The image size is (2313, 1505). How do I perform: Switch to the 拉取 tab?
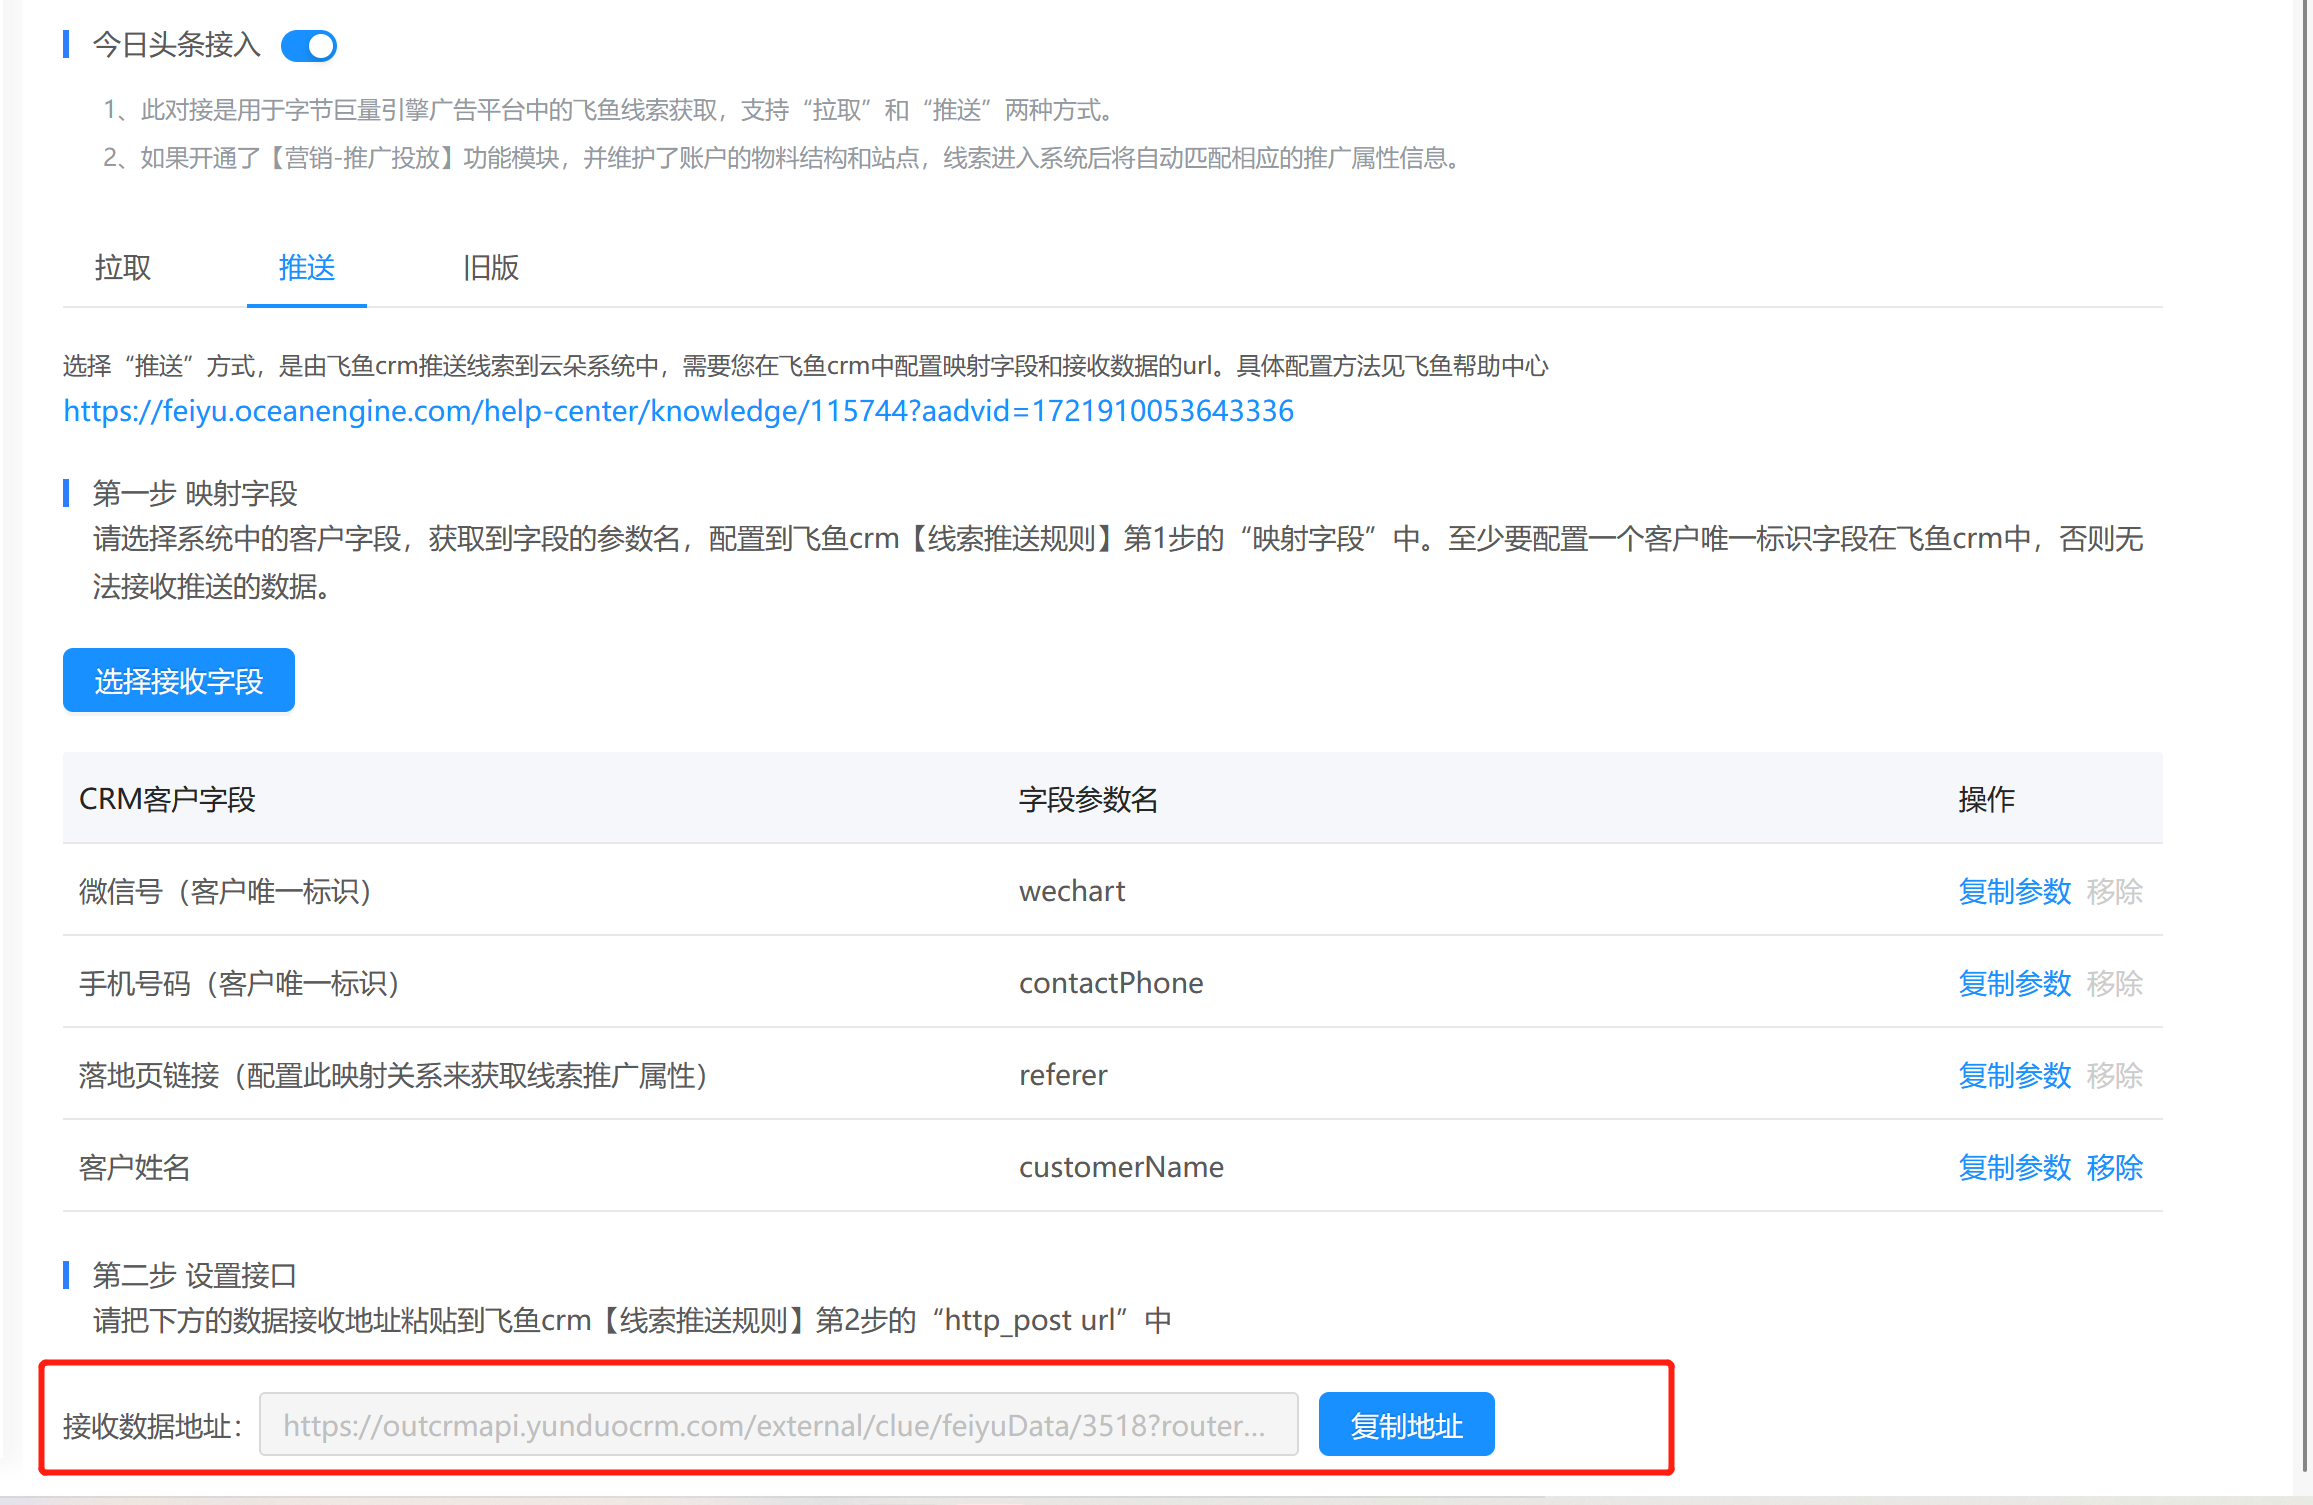coord(123,268)
